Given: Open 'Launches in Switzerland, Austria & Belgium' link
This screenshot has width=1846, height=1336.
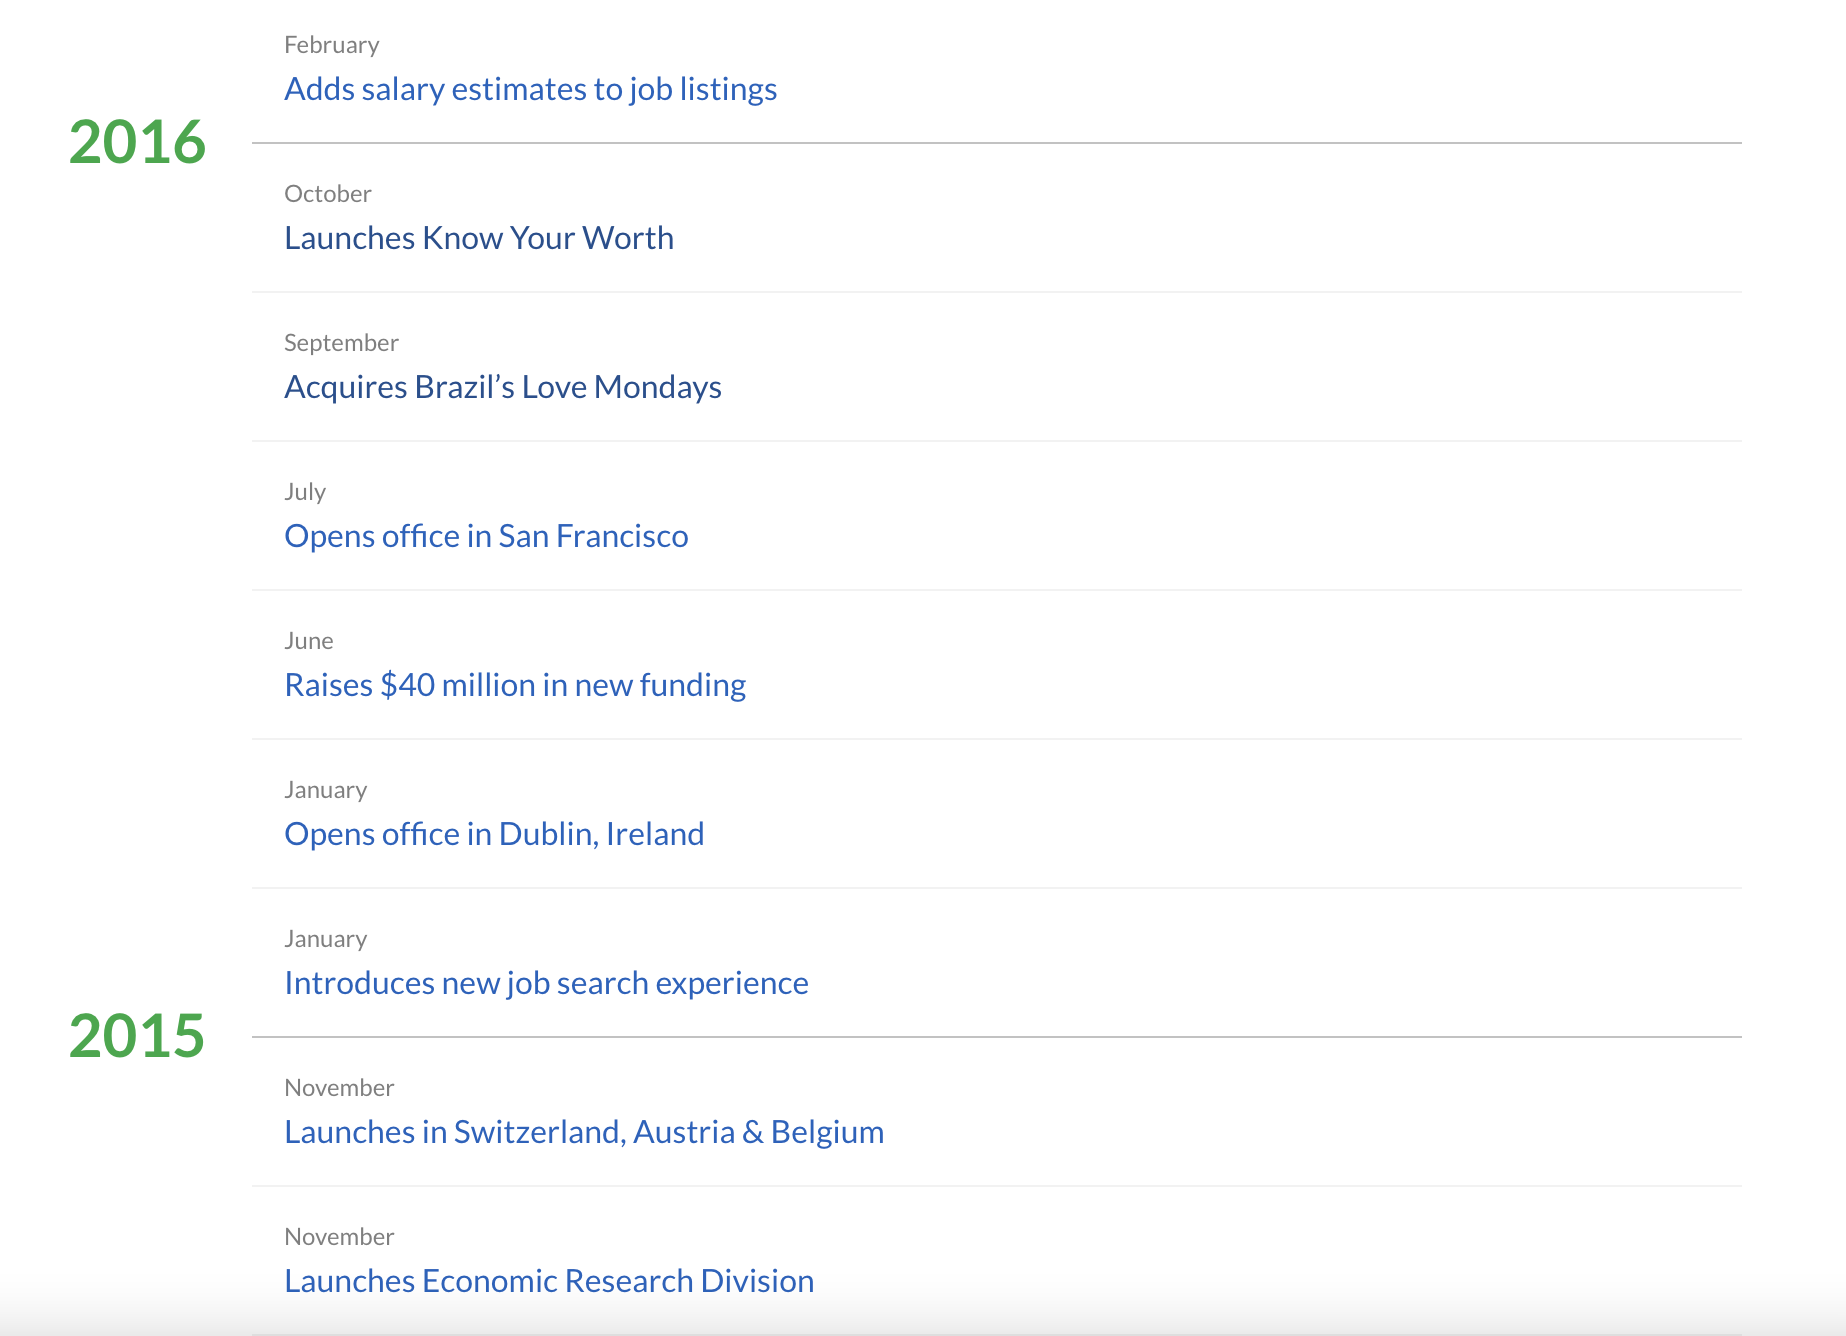Looking at the screenshot, I should pos(584,1132).
